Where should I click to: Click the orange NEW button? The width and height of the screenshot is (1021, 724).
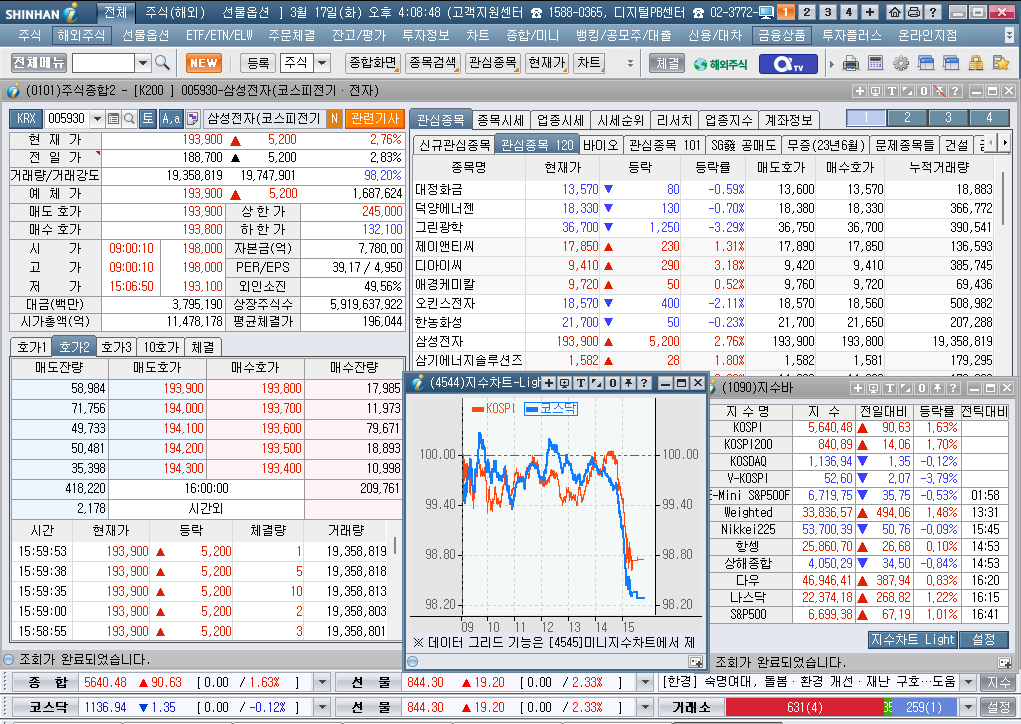[204, 63]
